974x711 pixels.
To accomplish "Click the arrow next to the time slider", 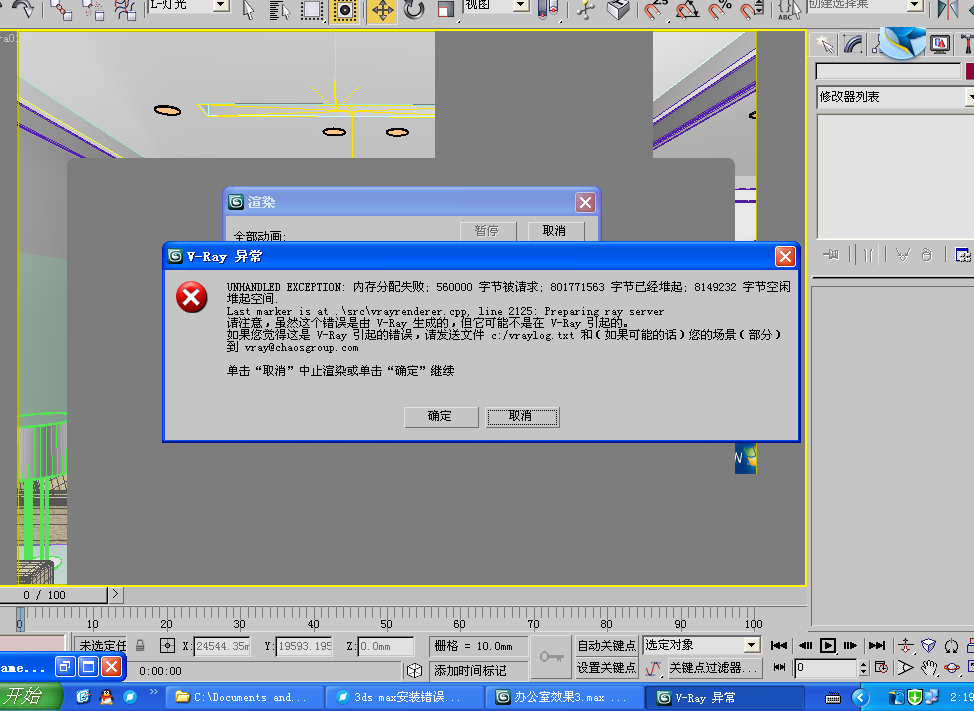I will 116,594.
